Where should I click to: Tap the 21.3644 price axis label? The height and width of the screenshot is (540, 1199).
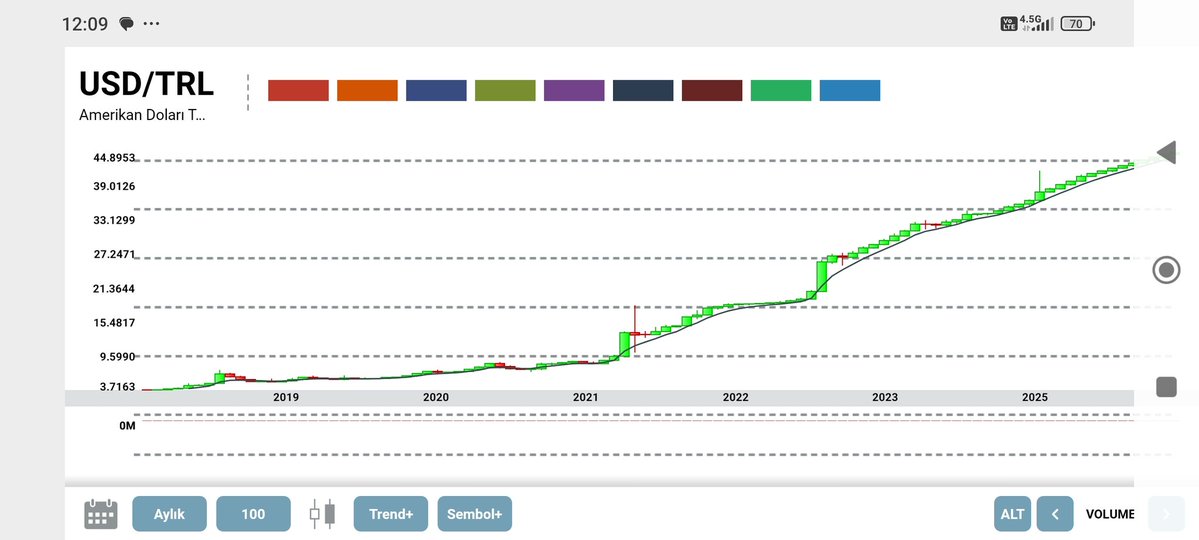(115, 288)
